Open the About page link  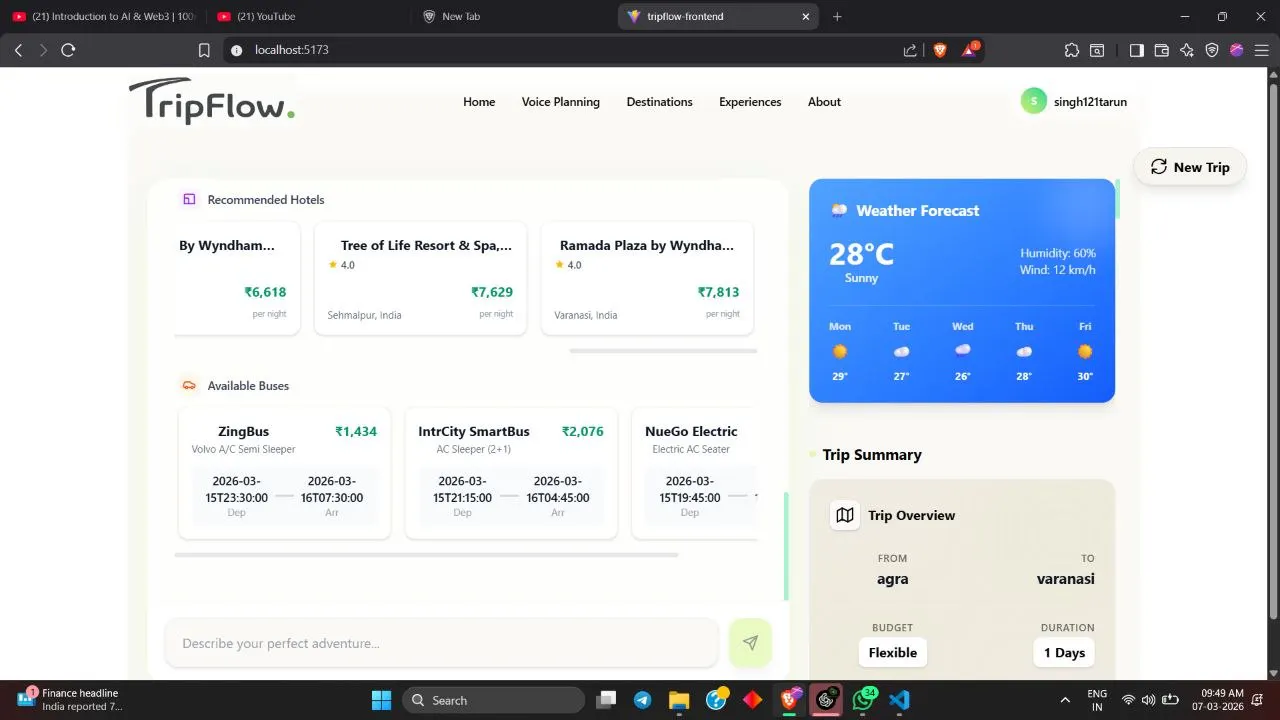(x=824, y=102)
